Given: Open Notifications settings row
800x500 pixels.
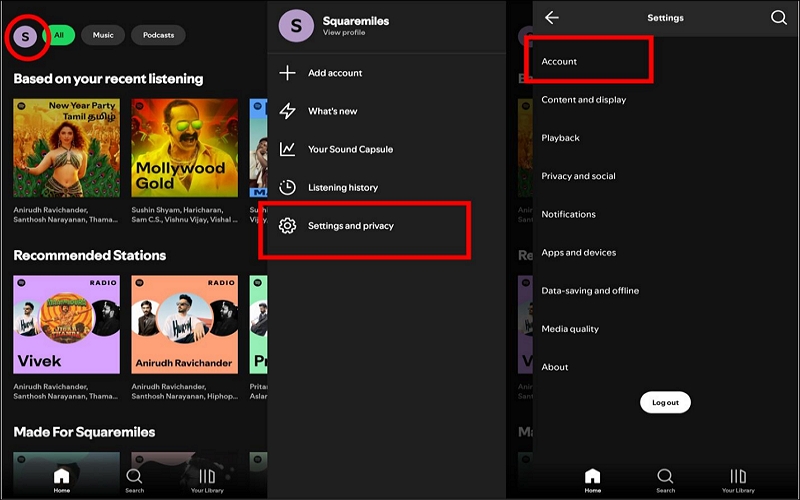Looking at the screenshot, I should (x=665, y=214).
